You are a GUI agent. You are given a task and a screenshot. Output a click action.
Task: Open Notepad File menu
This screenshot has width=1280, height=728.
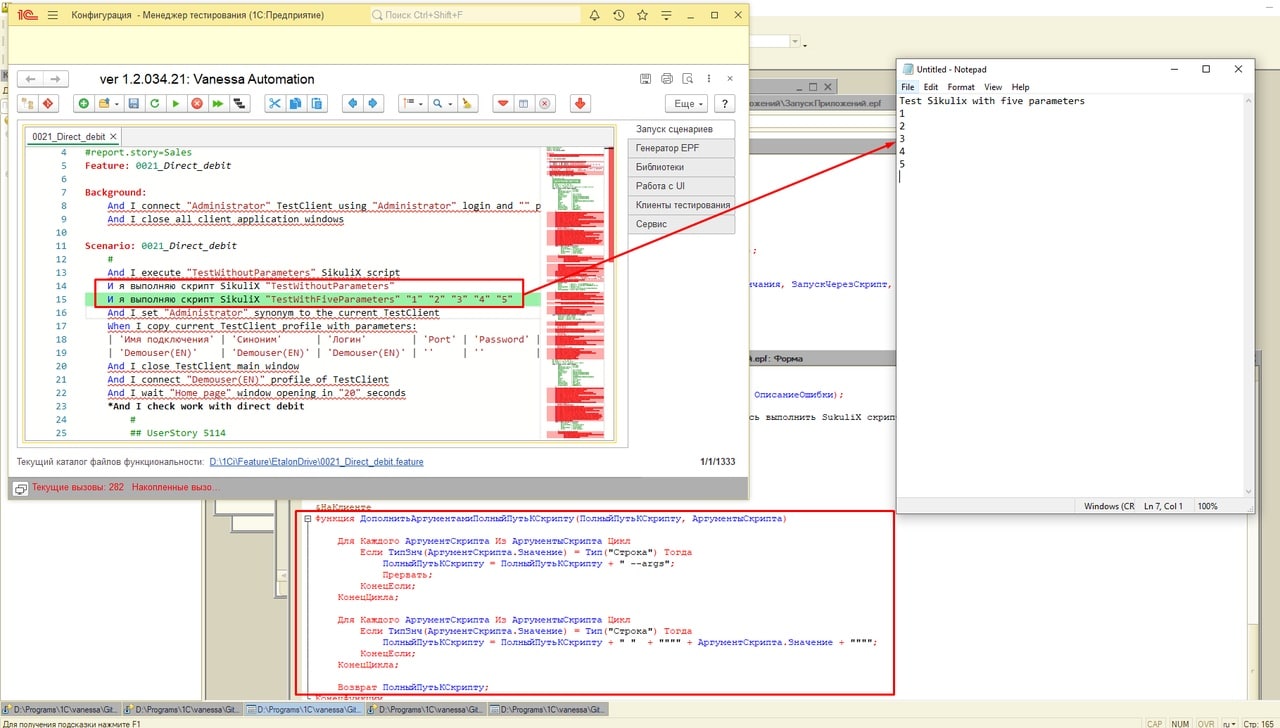[908, 87]
